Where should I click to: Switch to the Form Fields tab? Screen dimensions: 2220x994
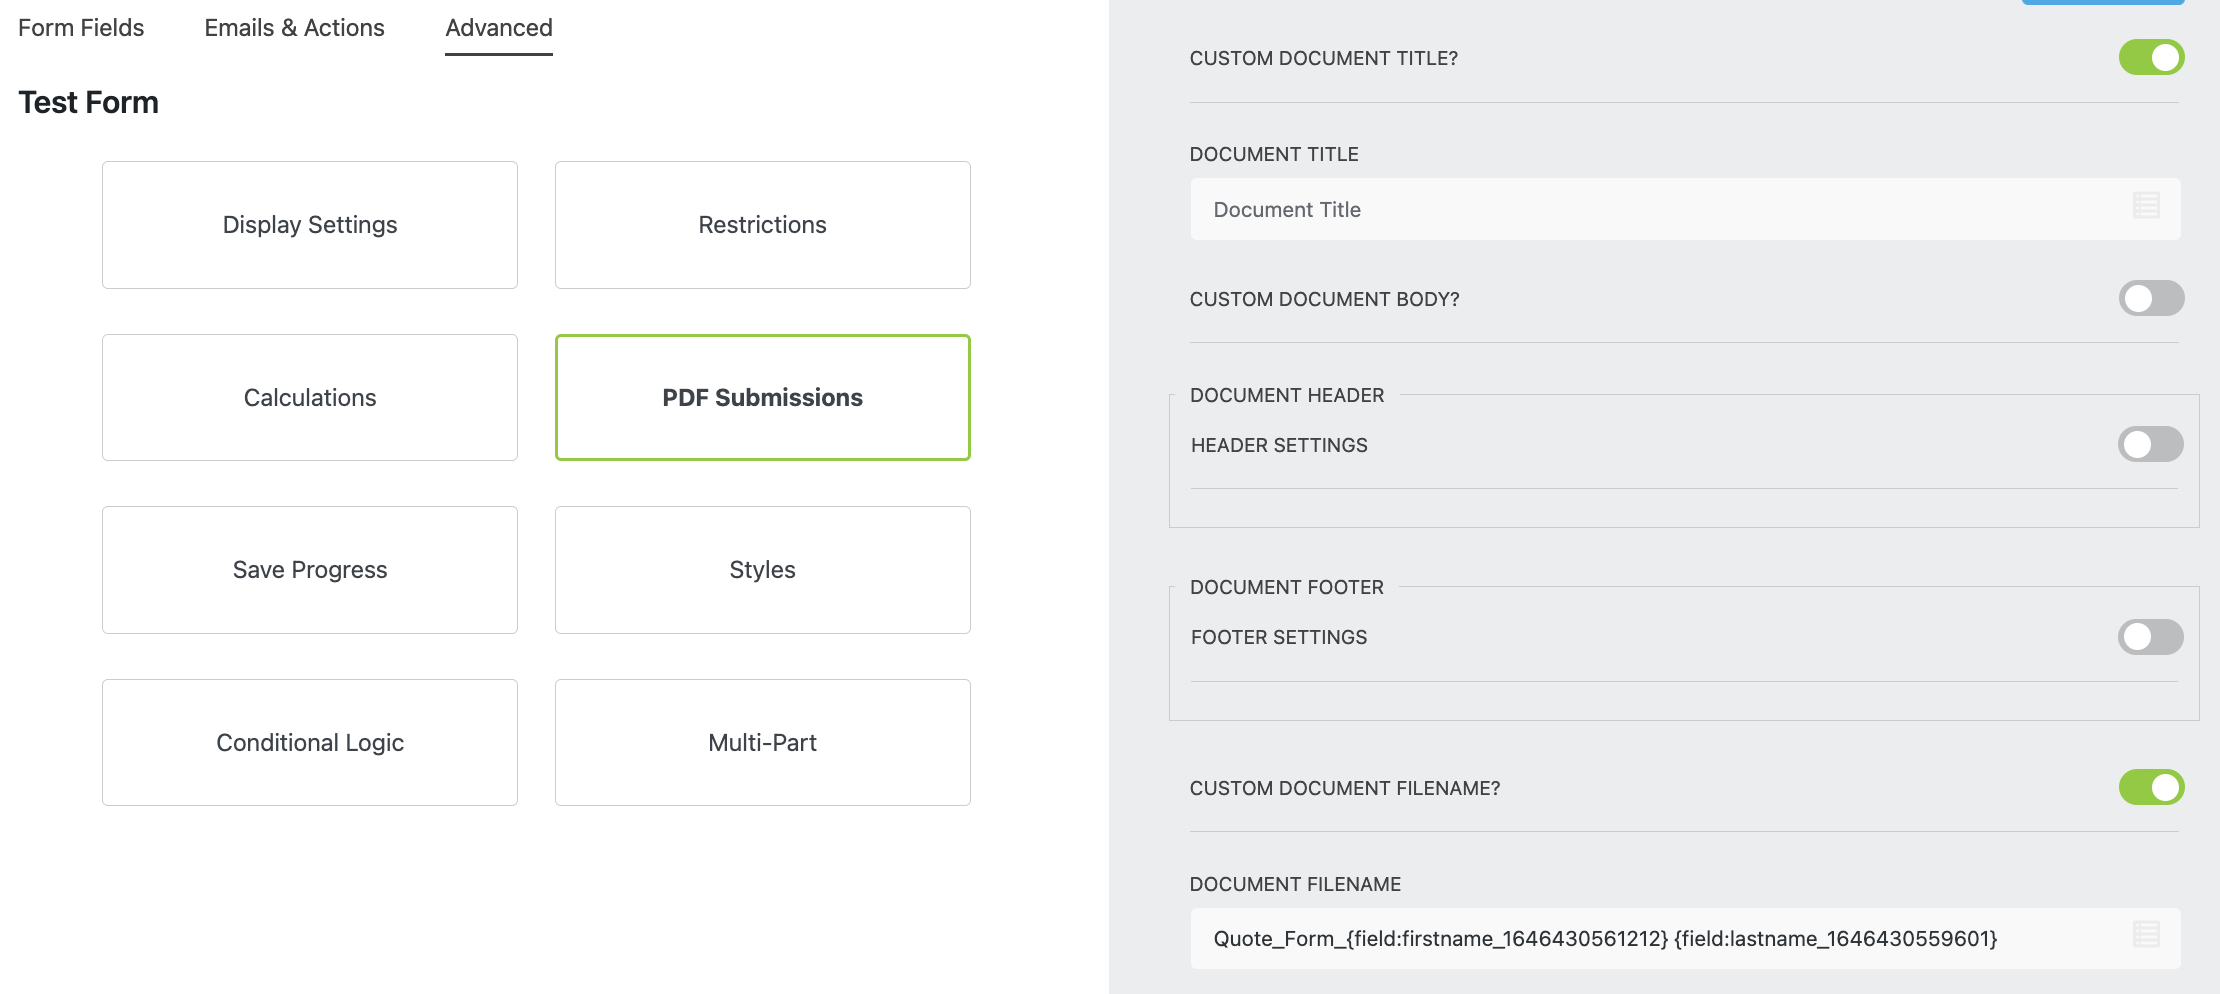pos(80,27)
